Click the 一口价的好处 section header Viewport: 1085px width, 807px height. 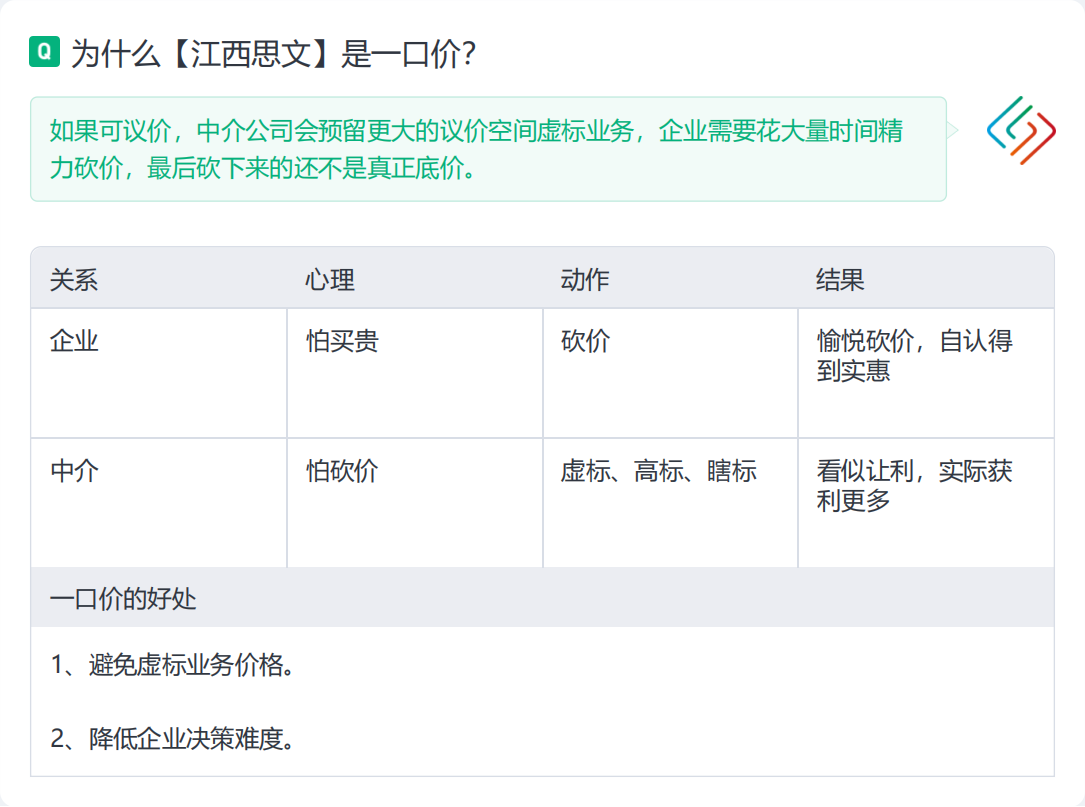click(123, 599)
